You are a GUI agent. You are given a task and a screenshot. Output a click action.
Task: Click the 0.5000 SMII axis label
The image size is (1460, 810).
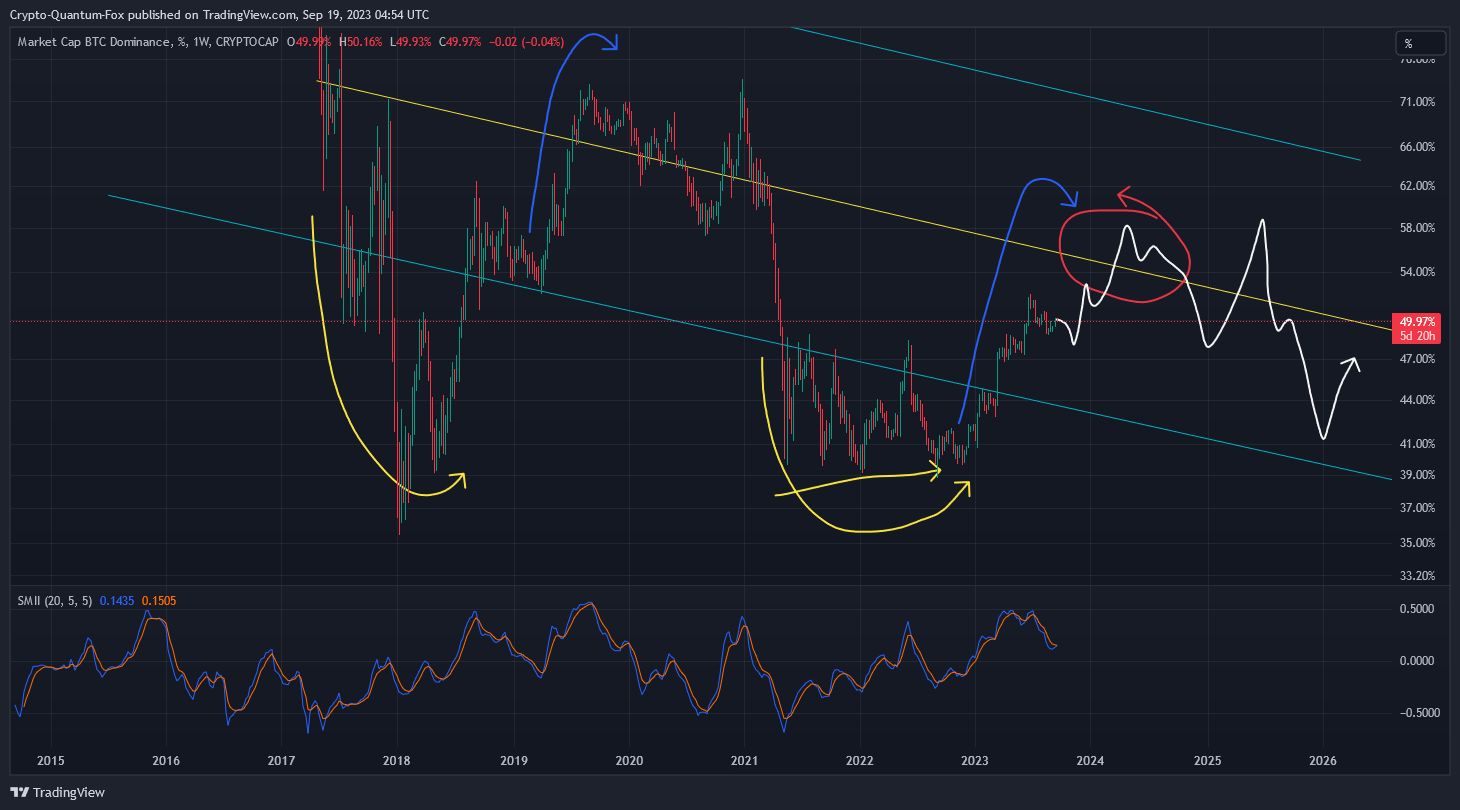point(1418,609)
